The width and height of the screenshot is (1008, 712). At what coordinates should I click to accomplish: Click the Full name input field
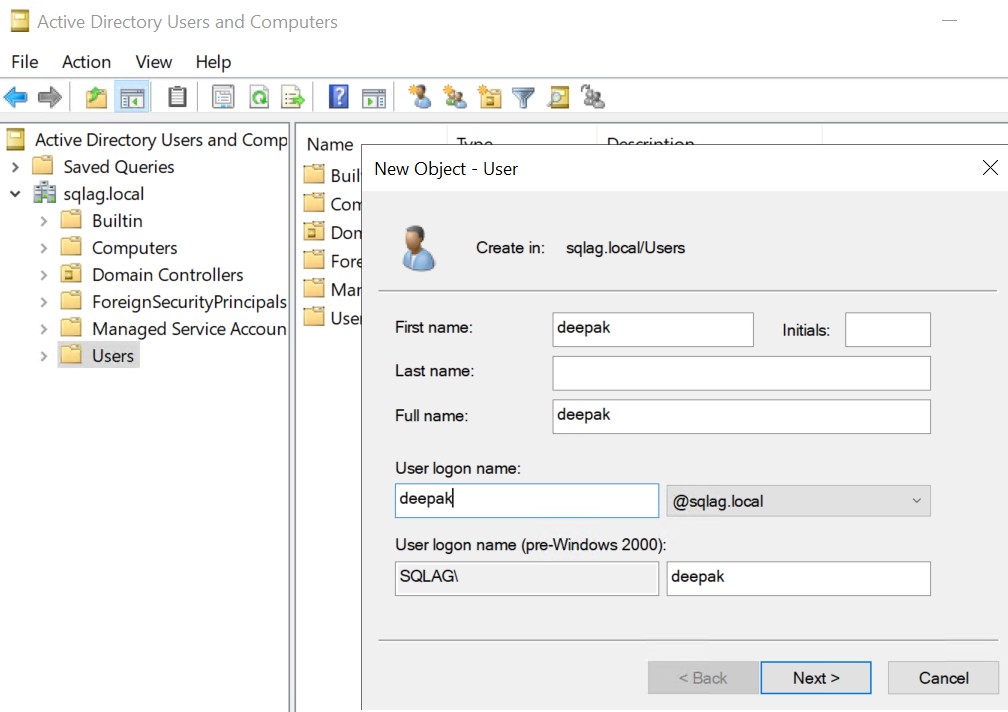[741, 416]
